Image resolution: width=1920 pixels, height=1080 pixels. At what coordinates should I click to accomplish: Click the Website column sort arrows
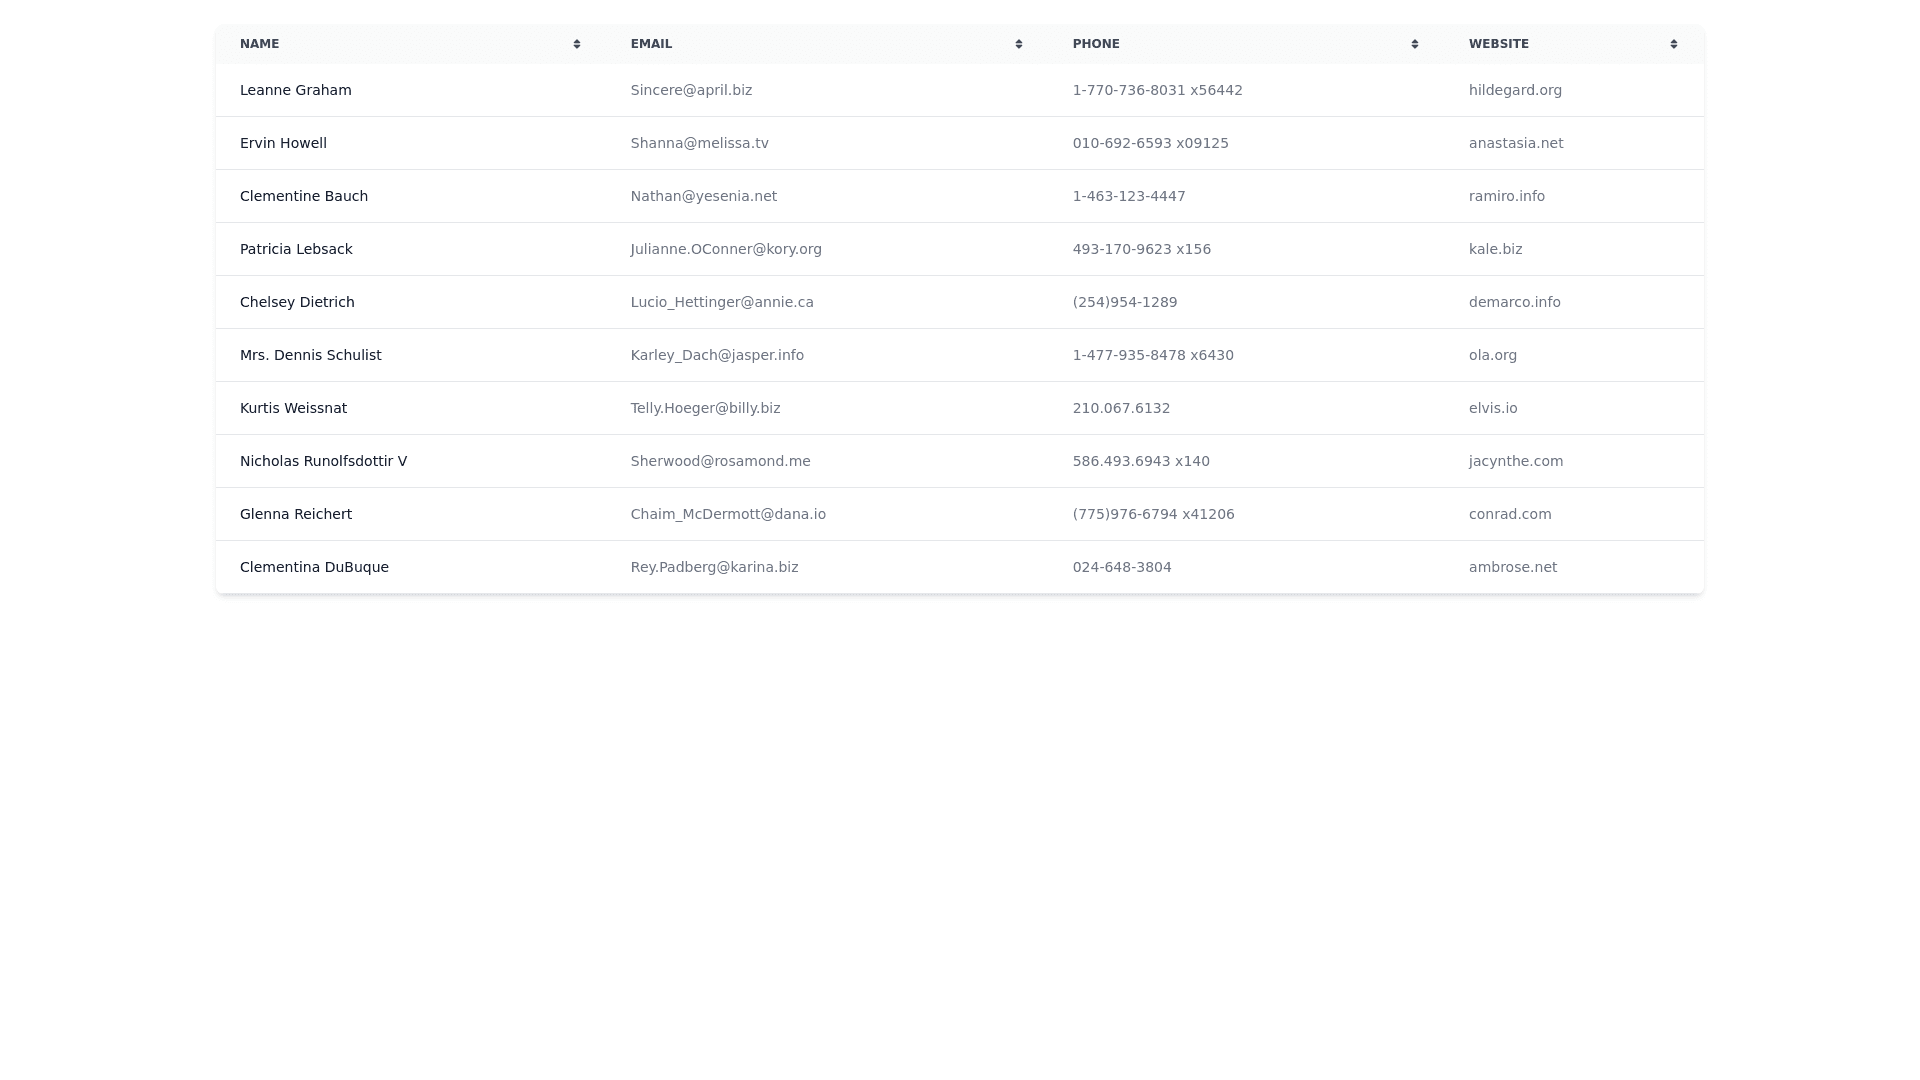click(1674, 44)
